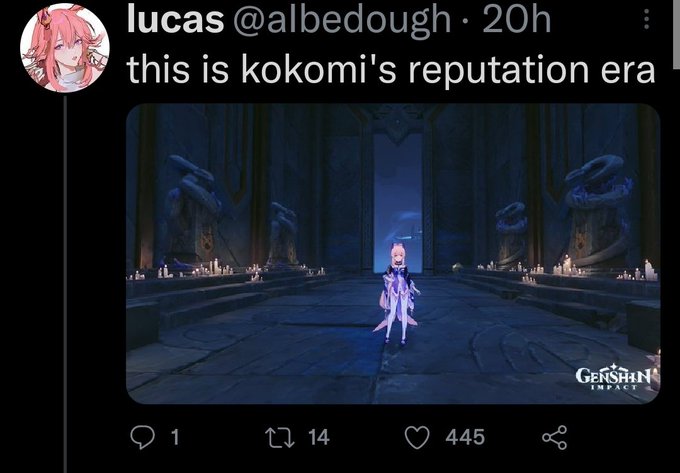
Task: Open the three-dot more options menu
Action: pos(646,20)
